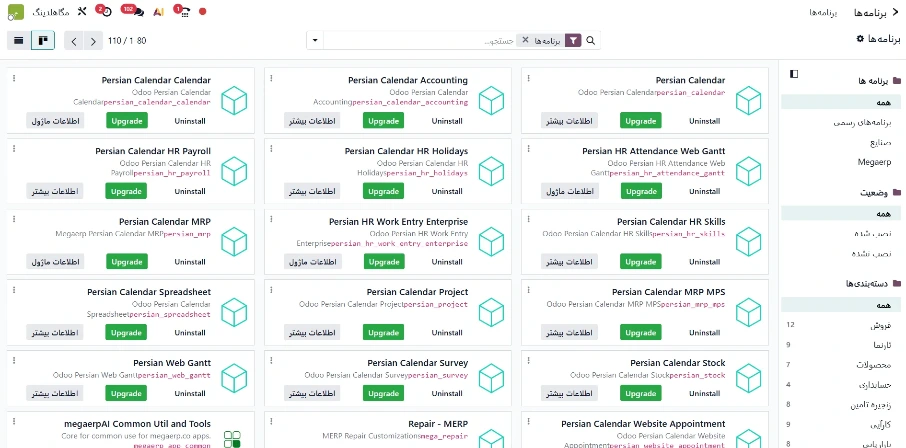The image size is (906, 448).
Task: Open Persian Calendar MRP MPS three-dot menu
Action: tap(529, 290)
